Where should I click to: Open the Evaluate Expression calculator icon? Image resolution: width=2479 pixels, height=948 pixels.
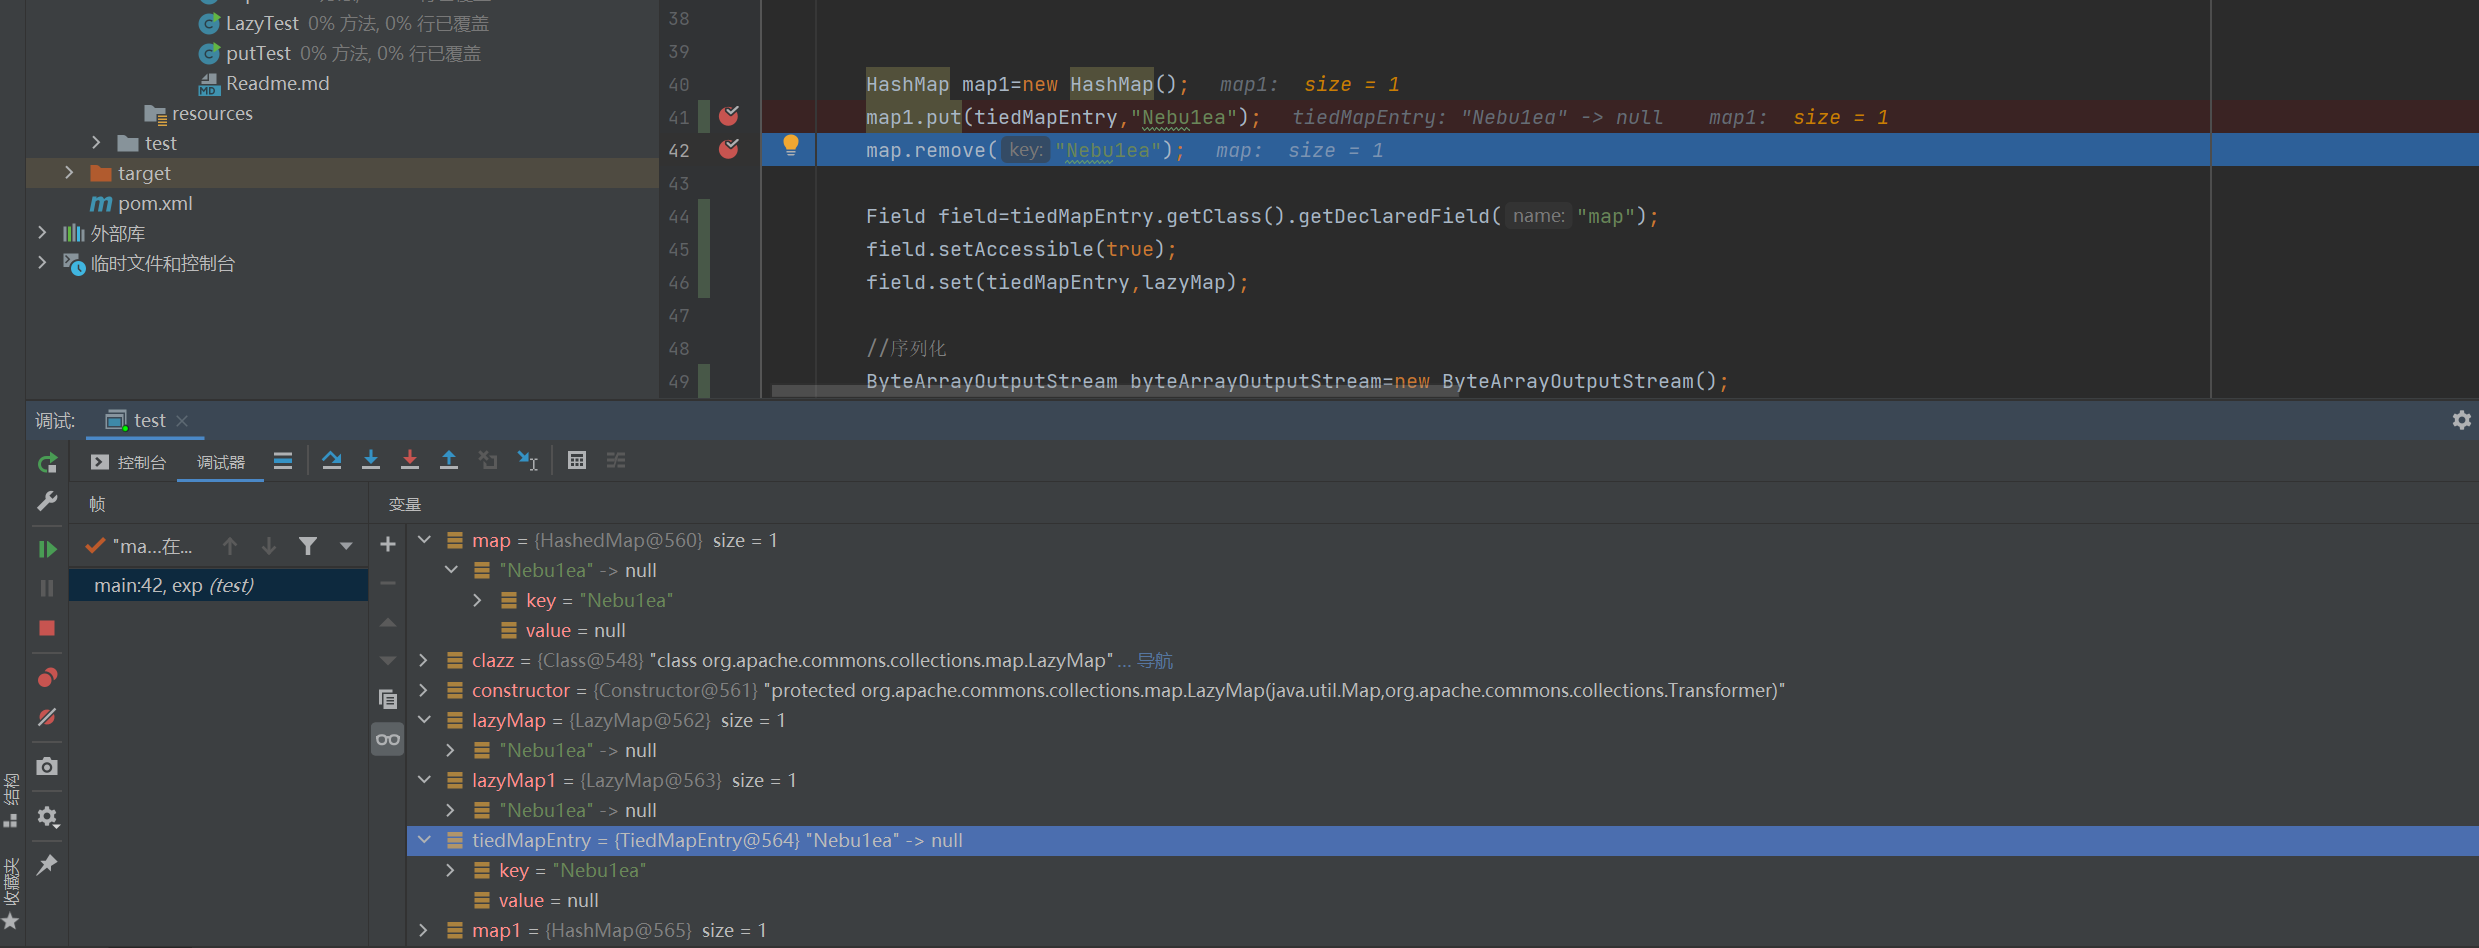pos(577,460)
